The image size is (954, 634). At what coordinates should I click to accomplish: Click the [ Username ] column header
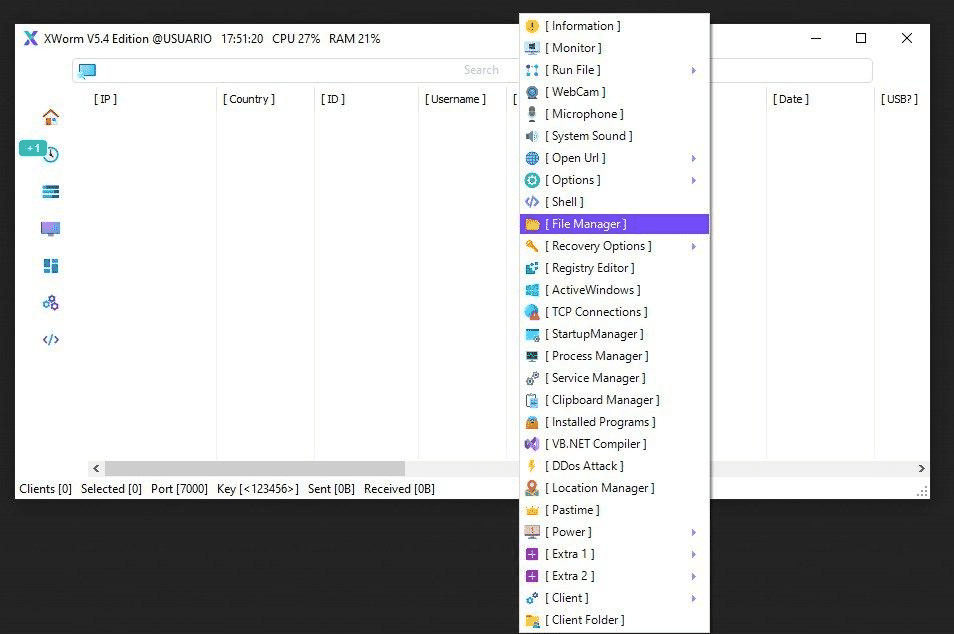click(x=455, y=99)
